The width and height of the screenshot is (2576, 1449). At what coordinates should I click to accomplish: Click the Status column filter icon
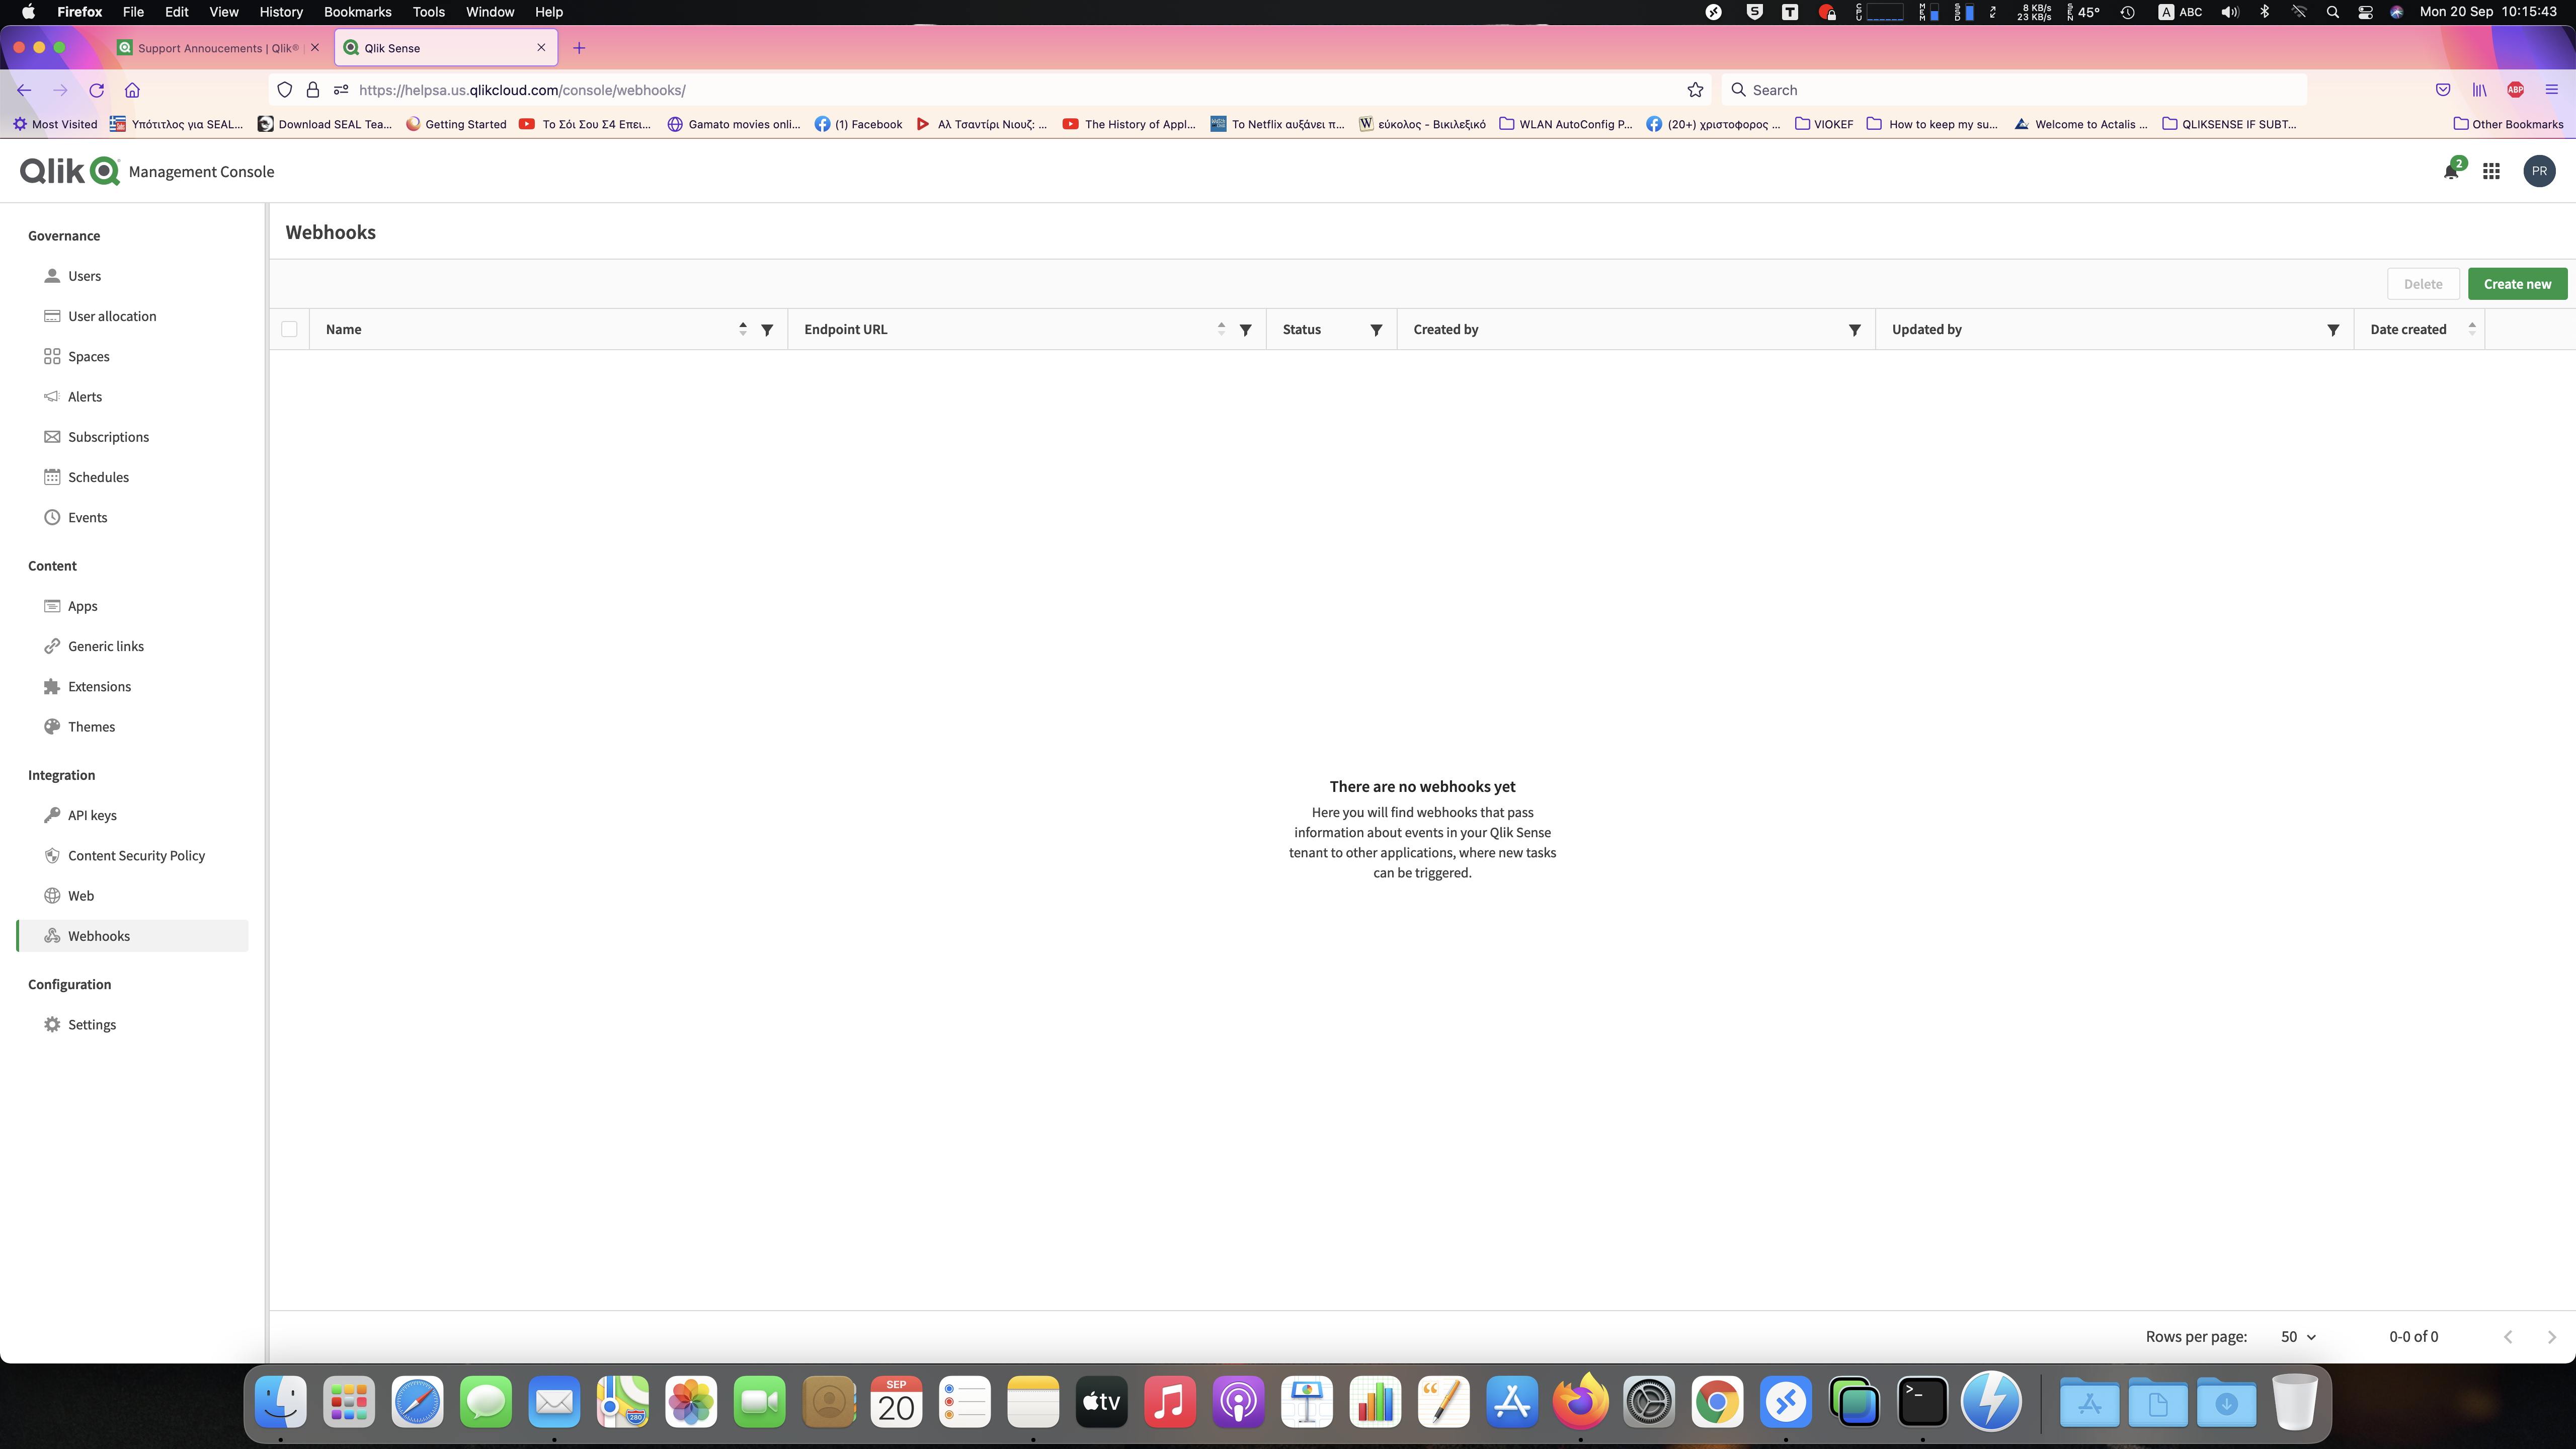(x=1376, y=330)
